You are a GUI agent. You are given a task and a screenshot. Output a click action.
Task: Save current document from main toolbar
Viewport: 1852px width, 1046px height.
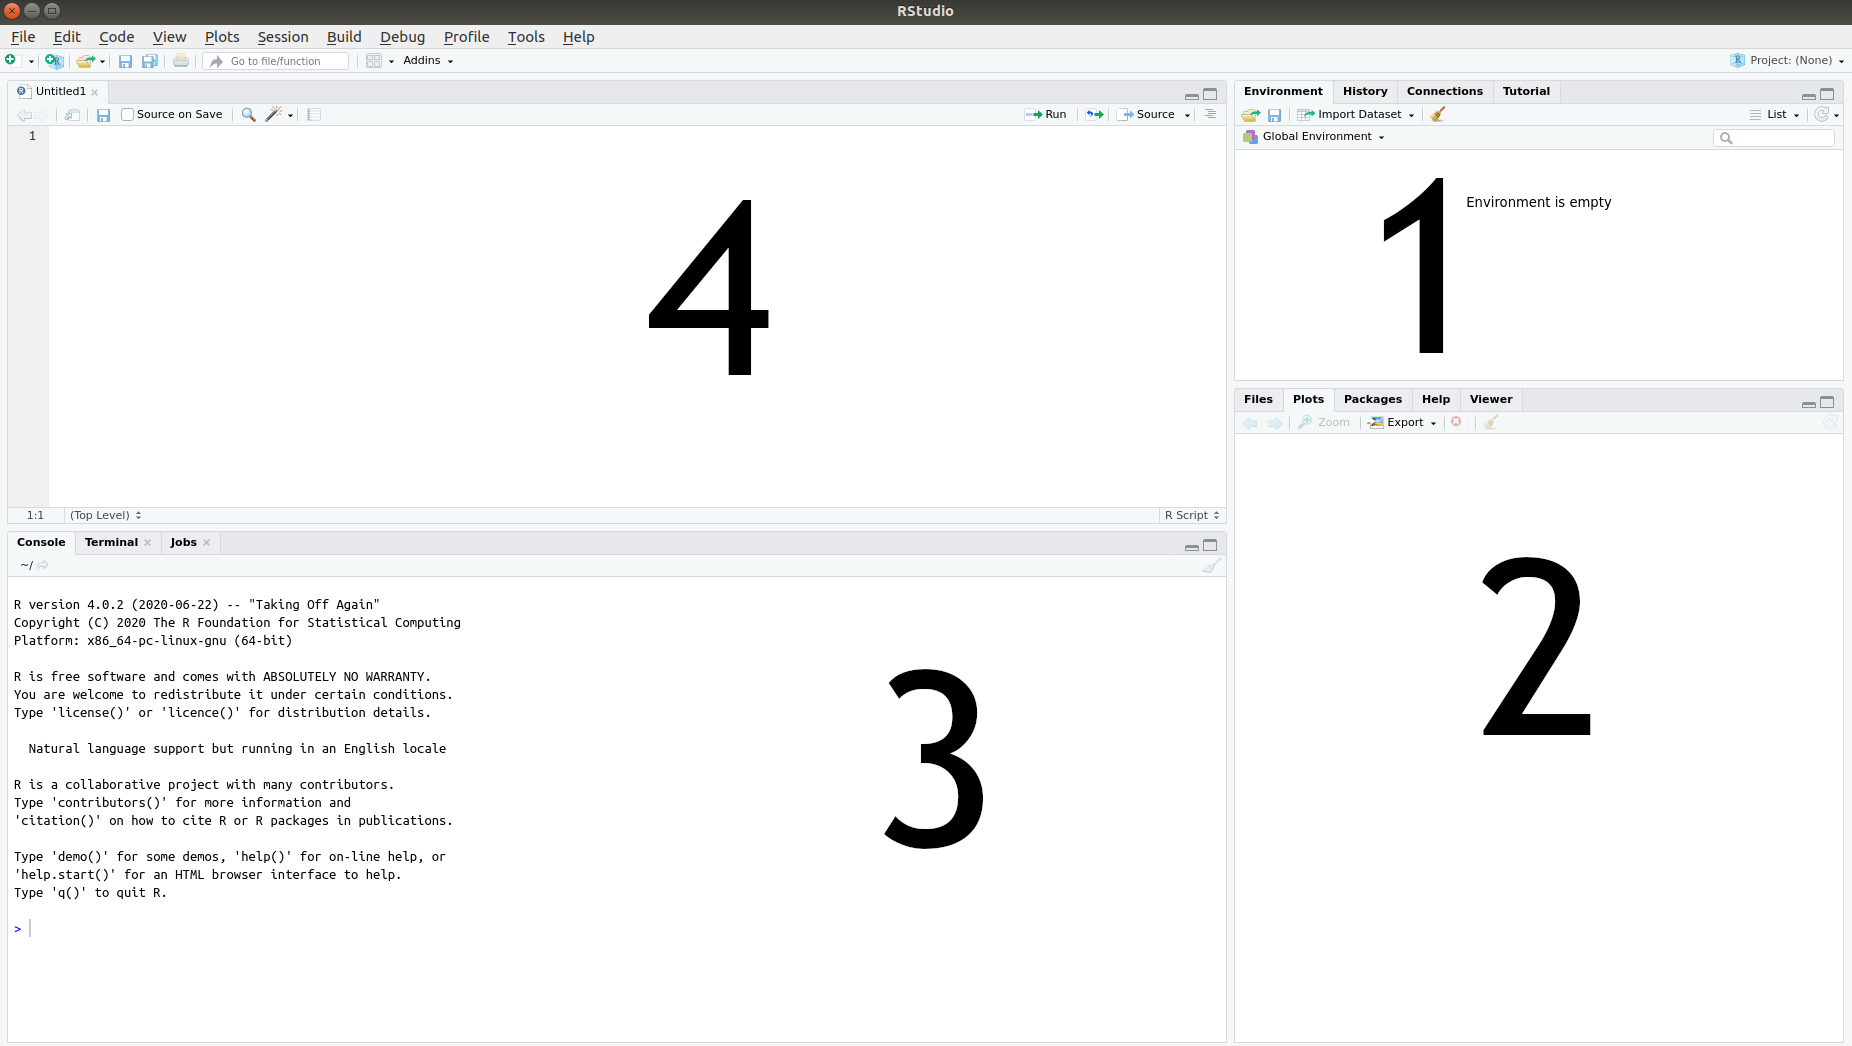pos(125,61)
